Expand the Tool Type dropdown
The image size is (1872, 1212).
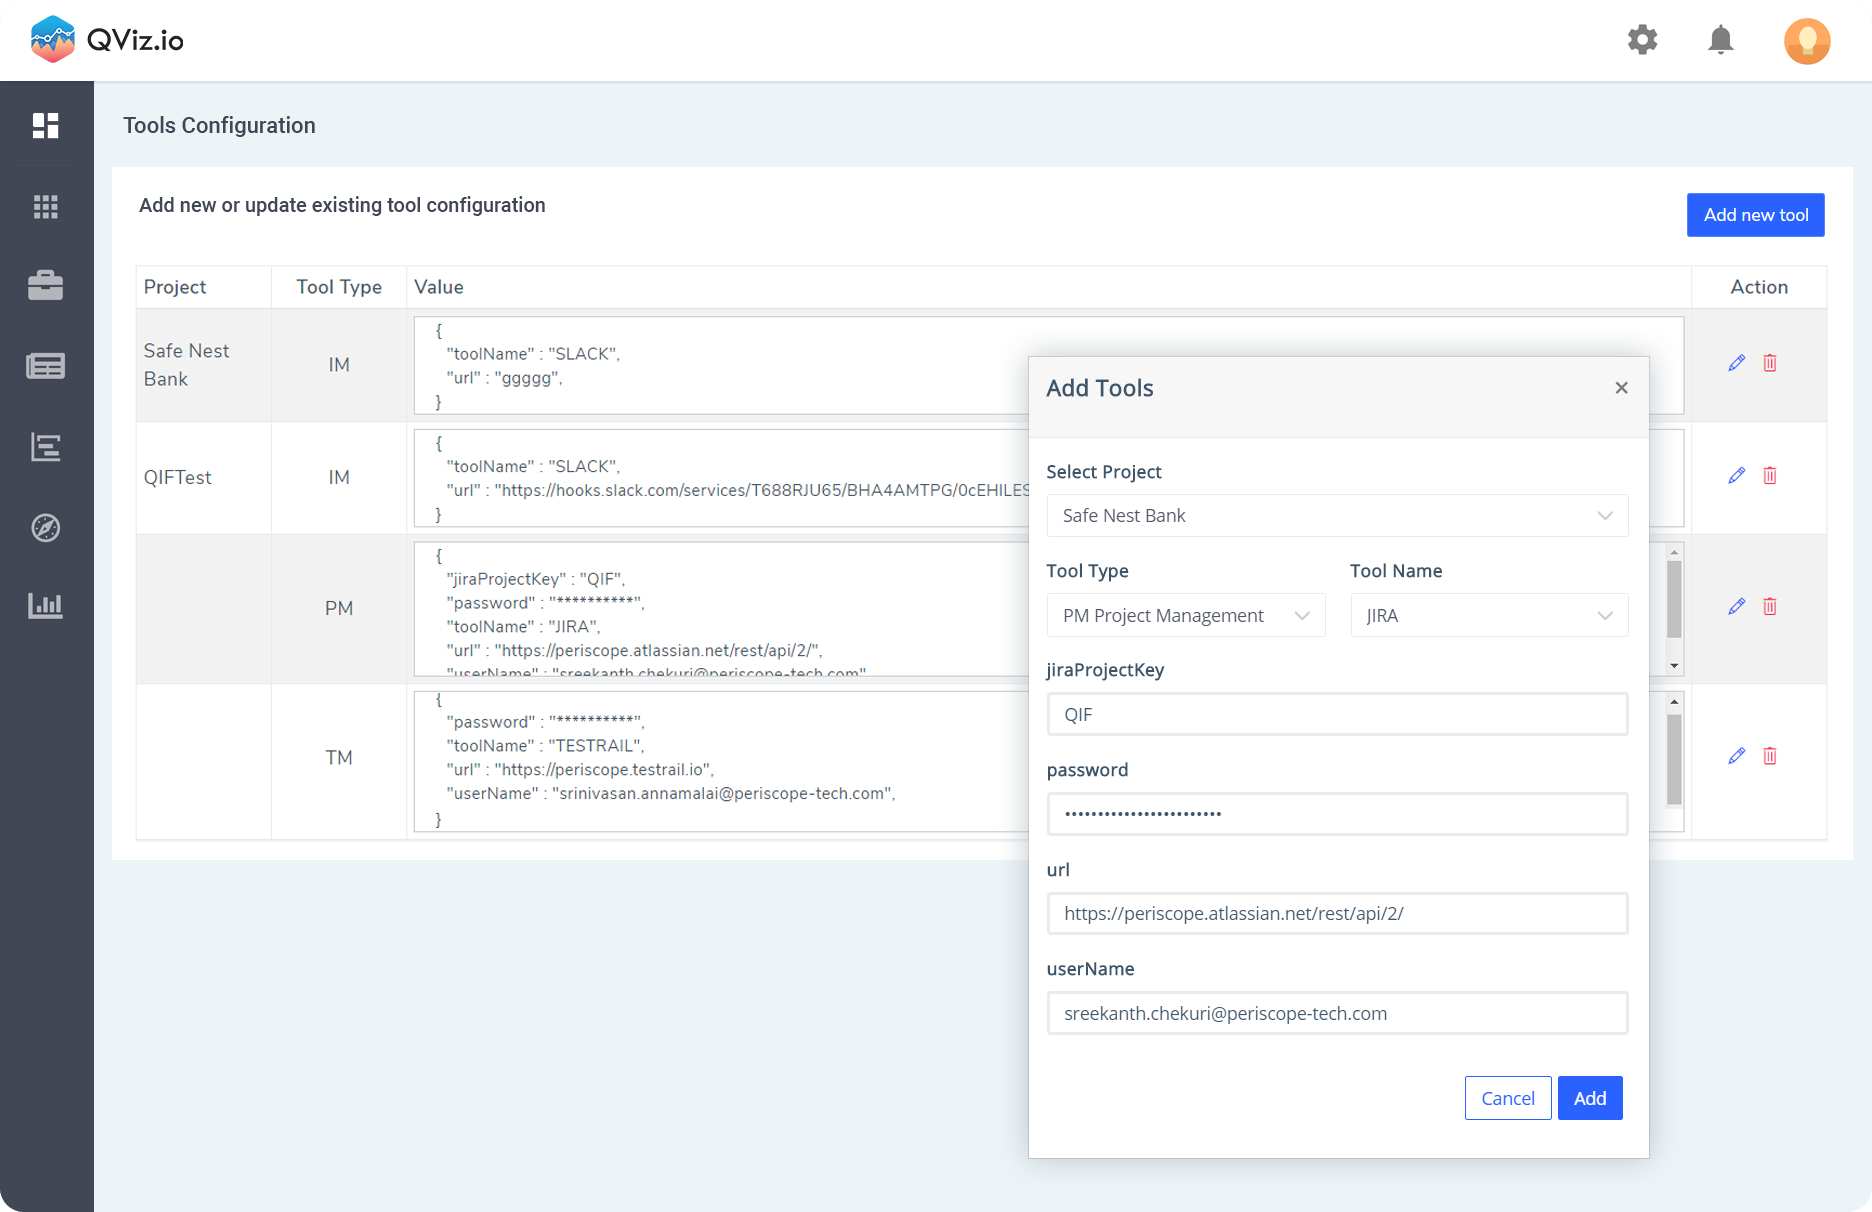point(1185,616)
